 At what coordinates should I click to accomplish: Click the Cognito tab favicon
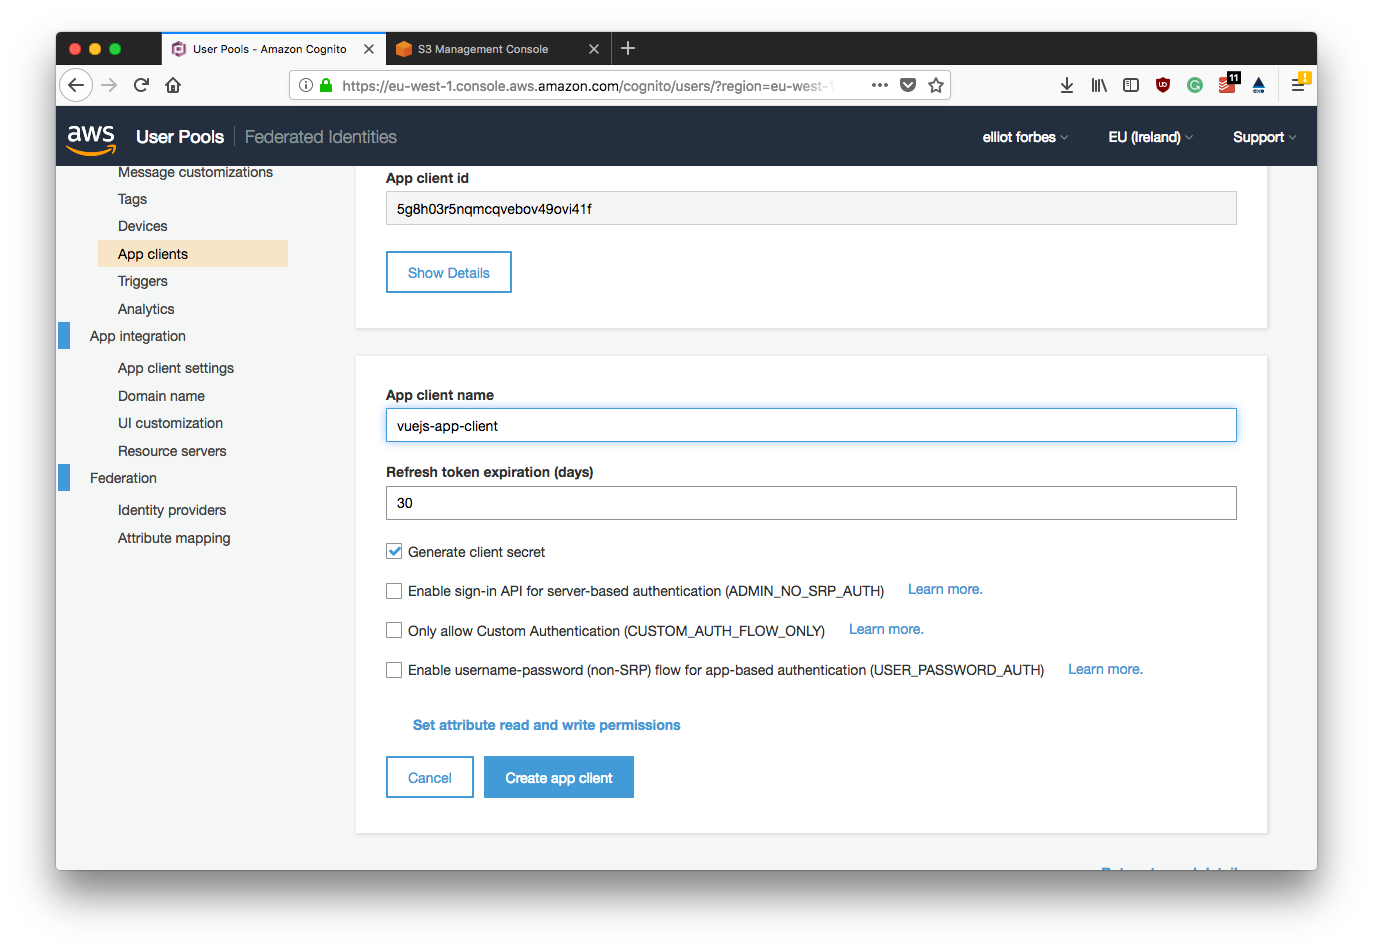tap(179, 49)
